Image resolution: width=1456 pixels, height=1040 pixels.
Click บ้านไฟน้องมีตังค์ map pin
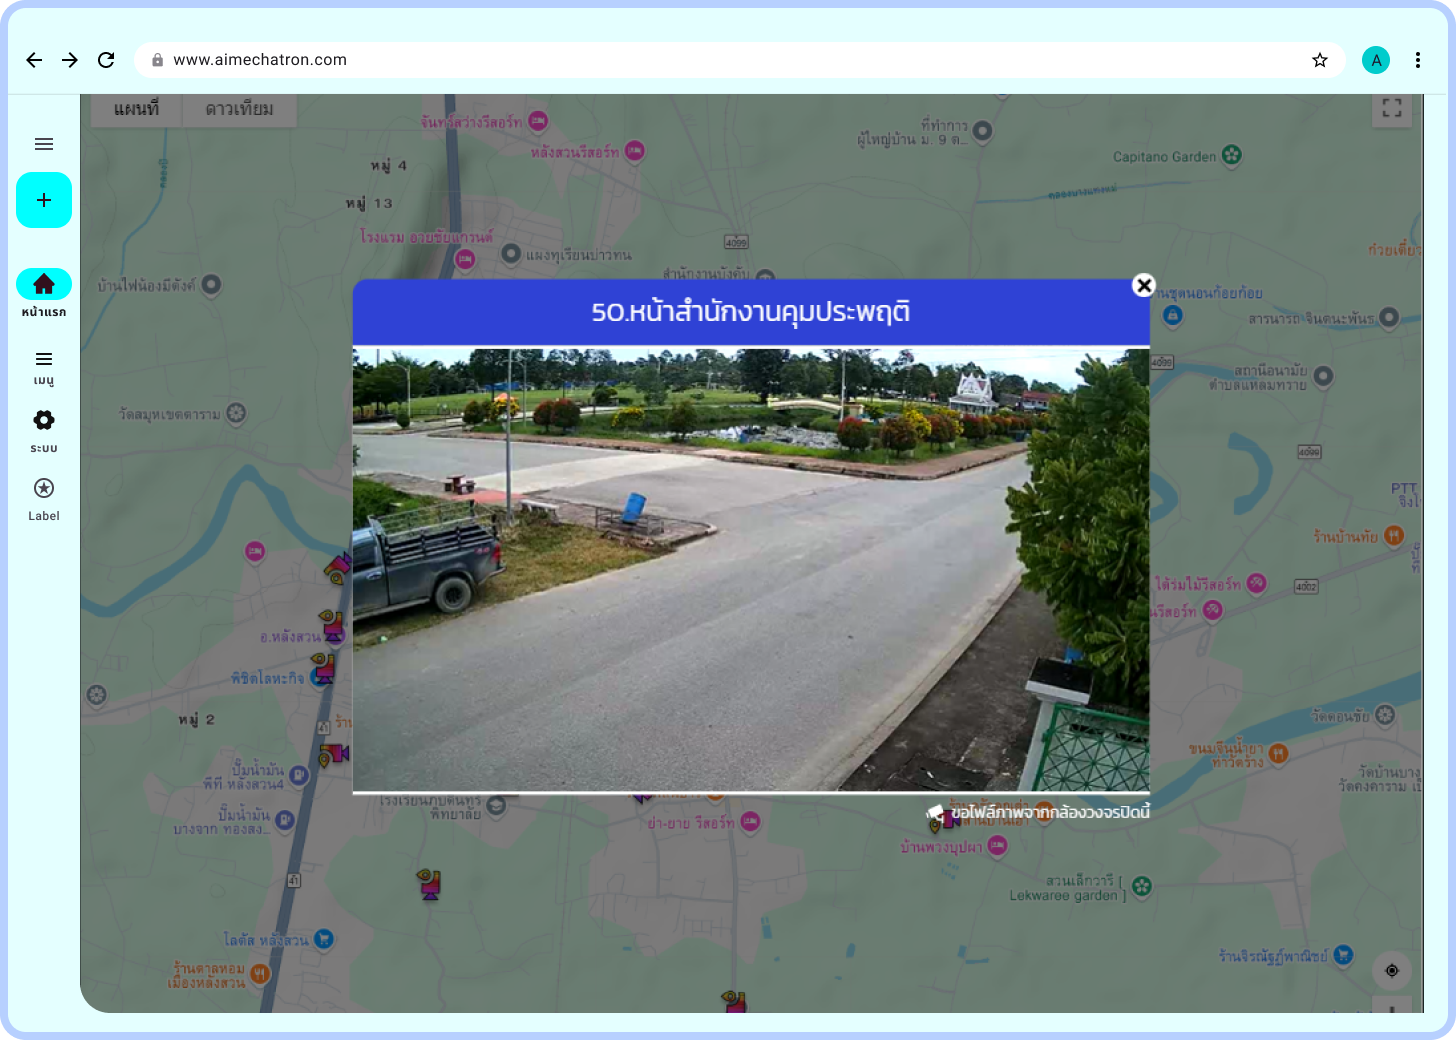[211, 285]
